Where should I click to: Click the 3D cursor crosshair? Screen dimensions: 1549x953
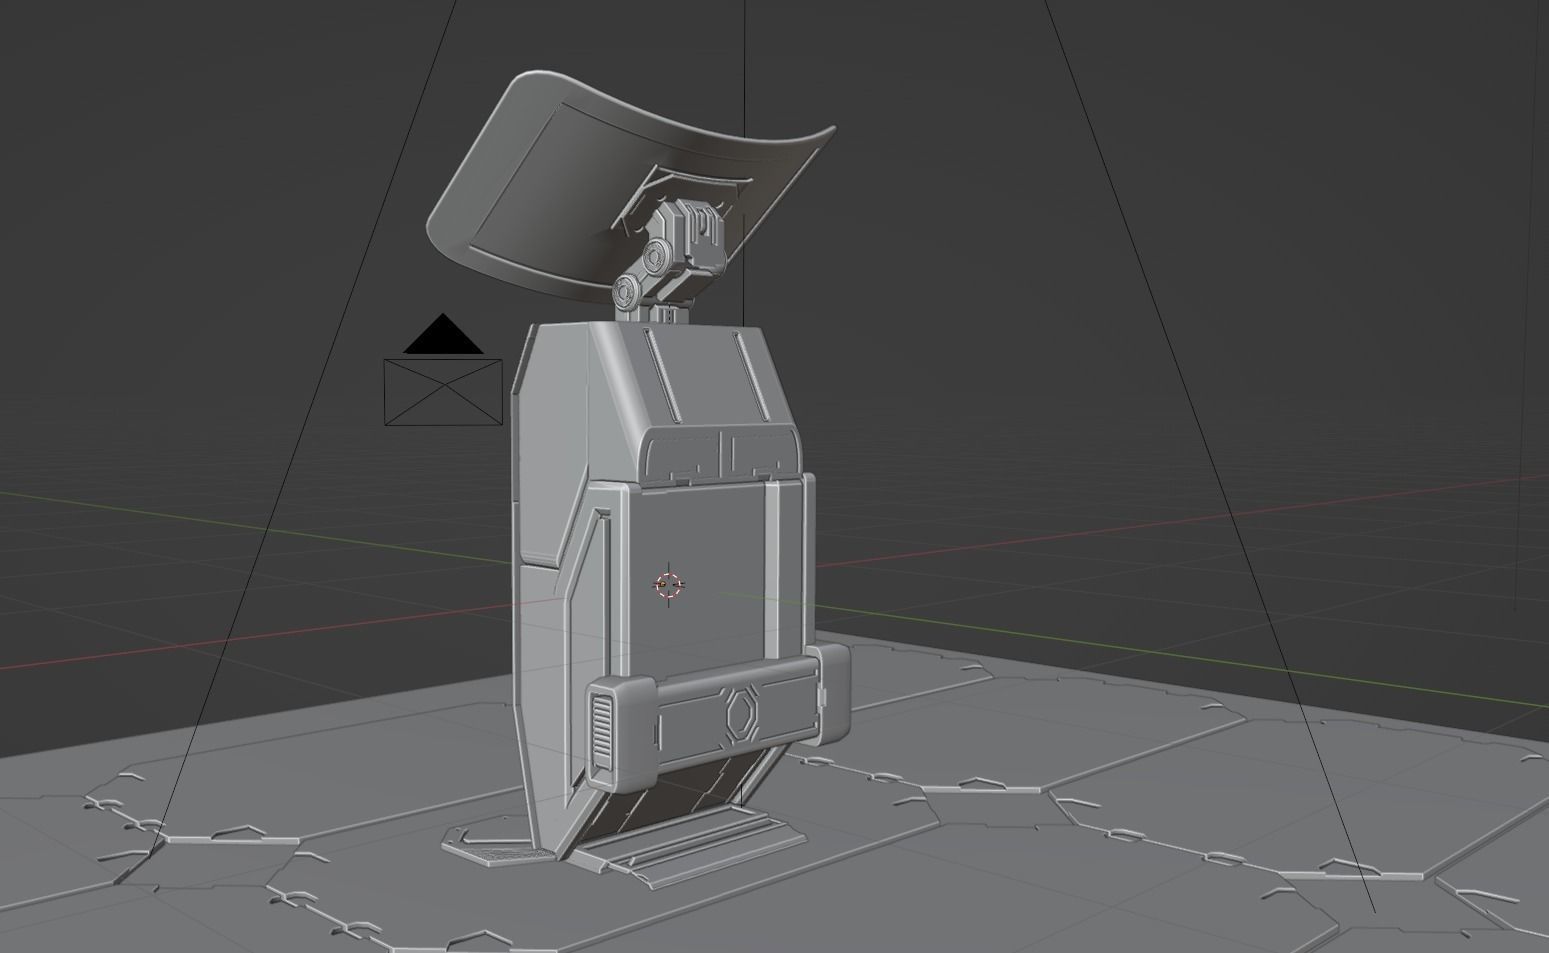668,585
